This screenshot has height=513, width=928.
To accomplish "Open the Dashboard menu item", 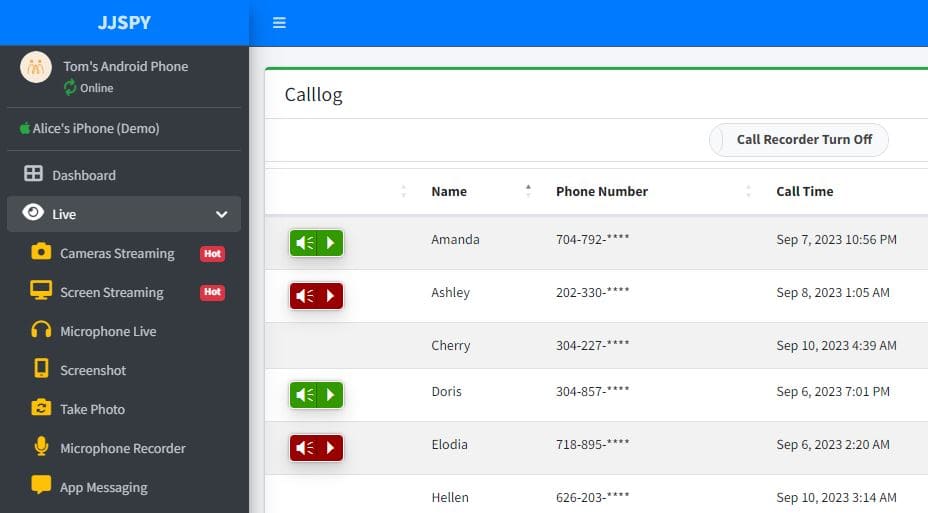I will tap(124, 175).
